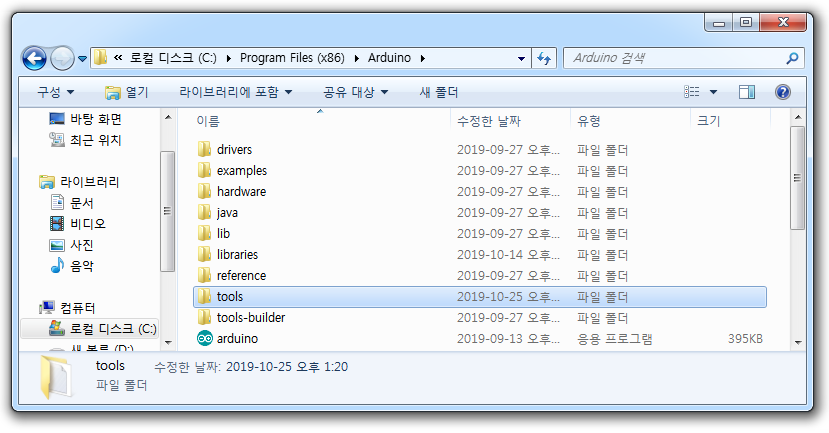
Task: Click the examples folder icon
Action: [x=204, y=170]
